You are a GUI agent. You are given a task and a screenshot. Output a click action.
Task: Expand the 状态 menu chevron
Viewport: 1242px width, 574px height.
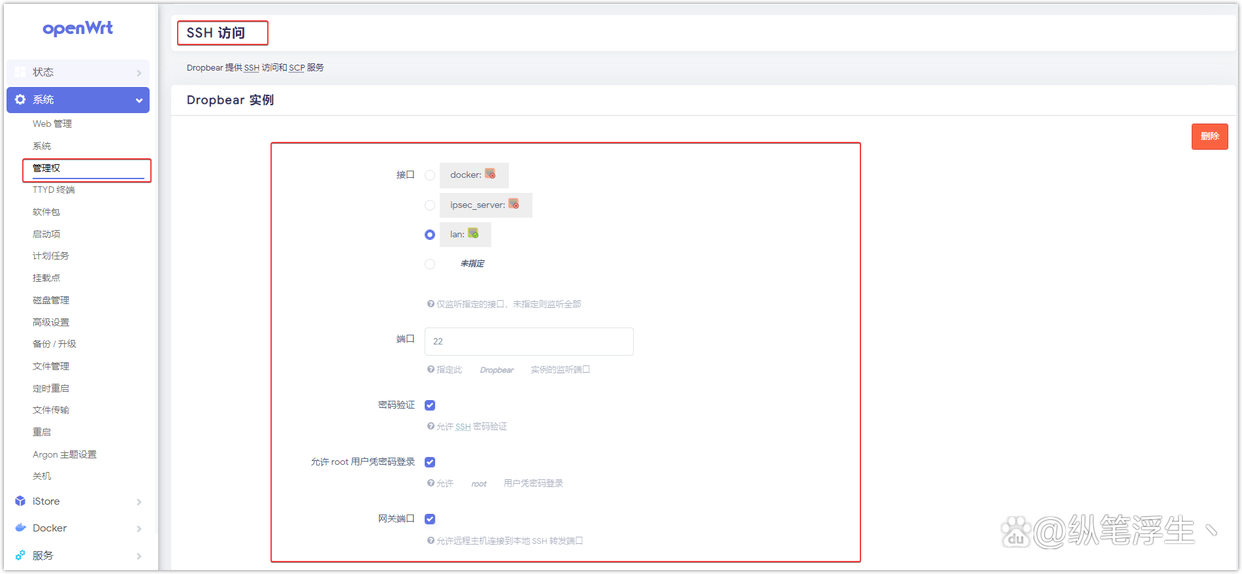139,73
